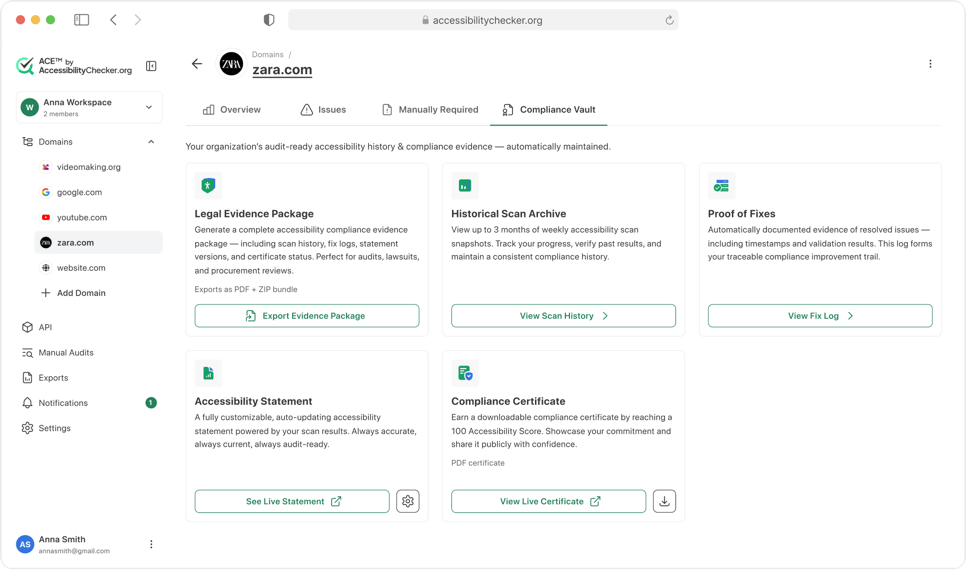Click the Historical Scan Archive icon

click(x=465, y=185)
